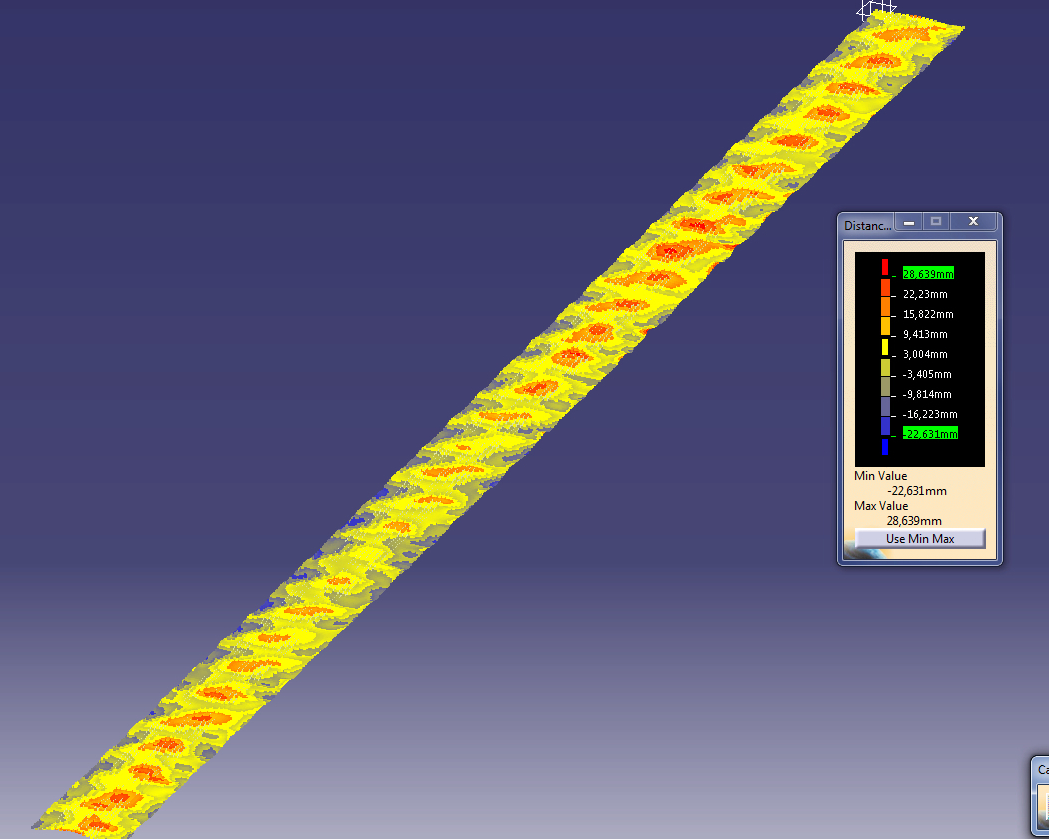Click the white wireframe compass icon
The height and width of the screenshot is (839, 1049).
click(x=877, y=11)
